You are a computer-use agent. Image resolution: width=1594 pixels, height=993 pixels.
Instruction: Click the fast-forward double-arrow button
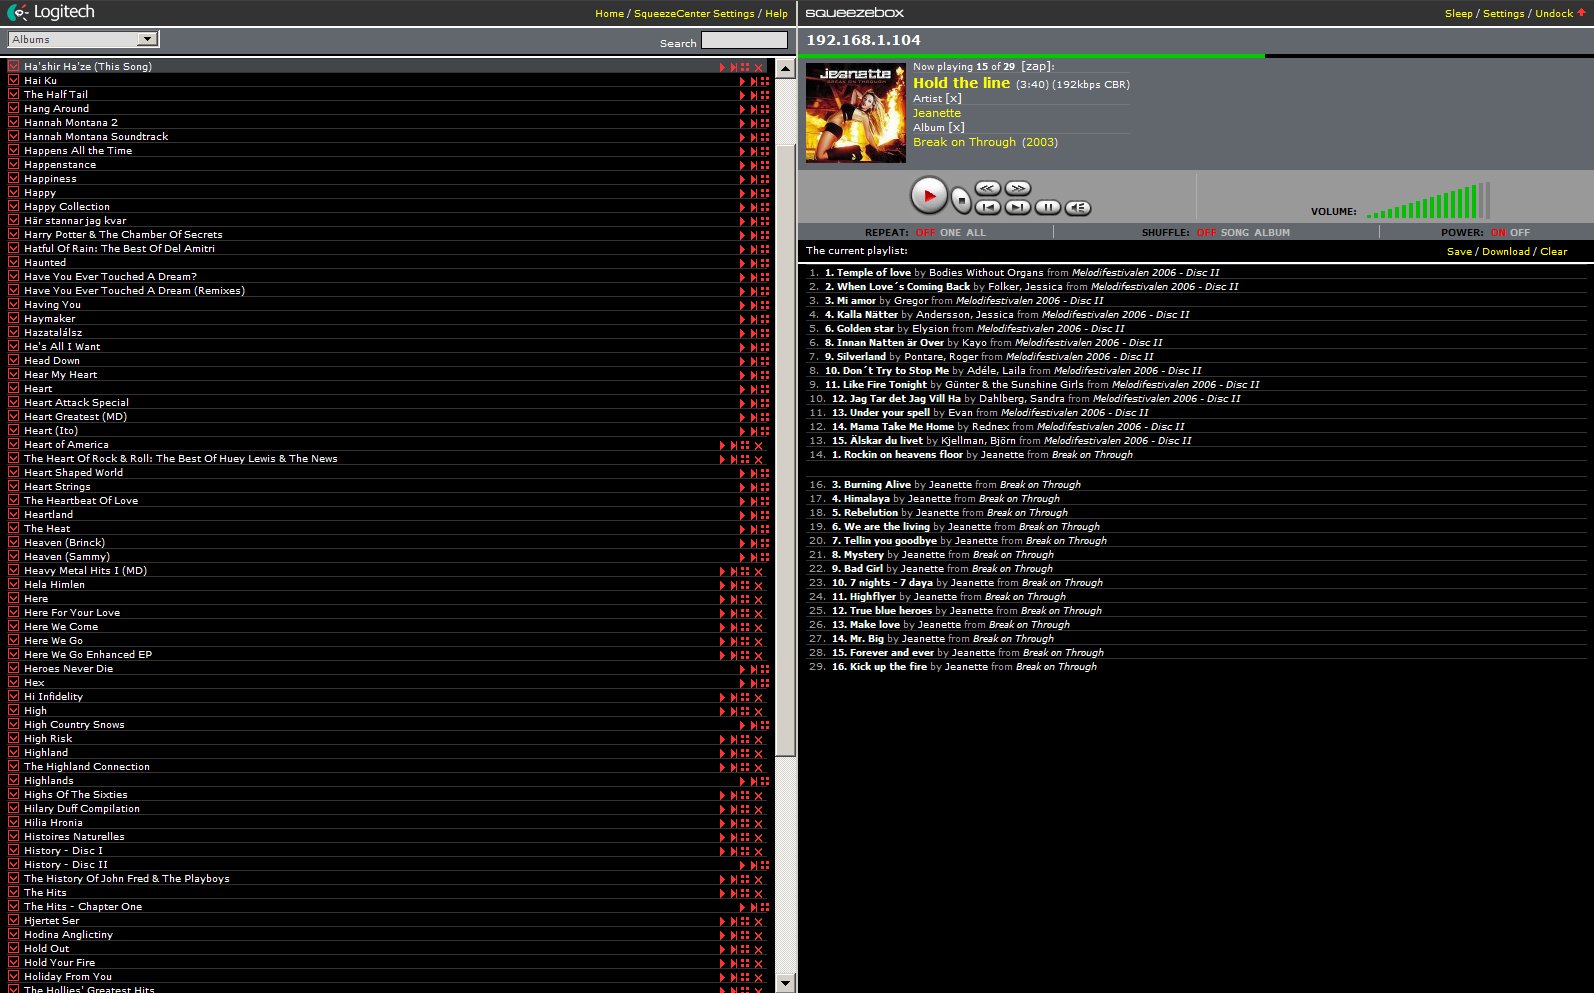(1018, 188)
